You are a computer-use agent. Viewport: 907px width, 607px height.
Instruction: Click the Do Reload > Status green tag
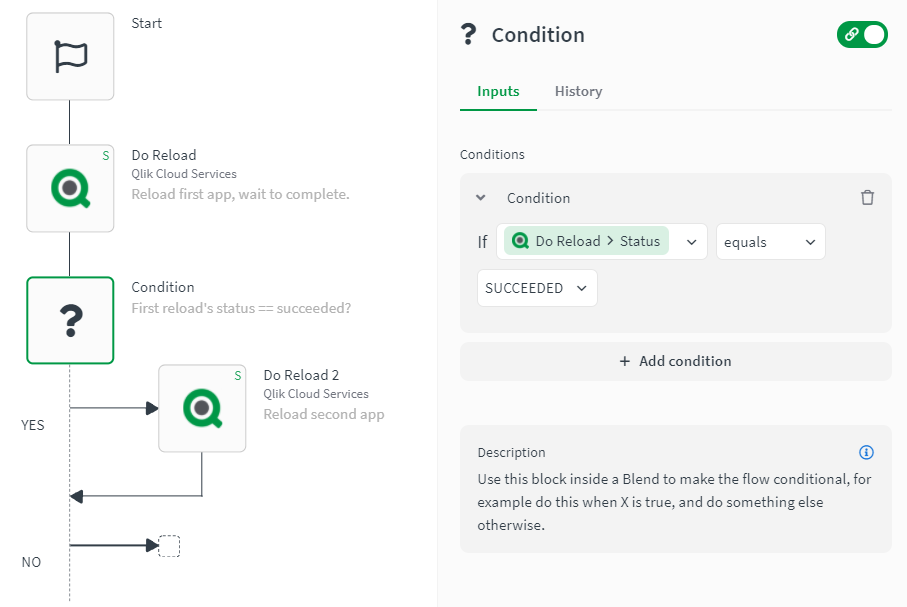click(x=587, y=241)
